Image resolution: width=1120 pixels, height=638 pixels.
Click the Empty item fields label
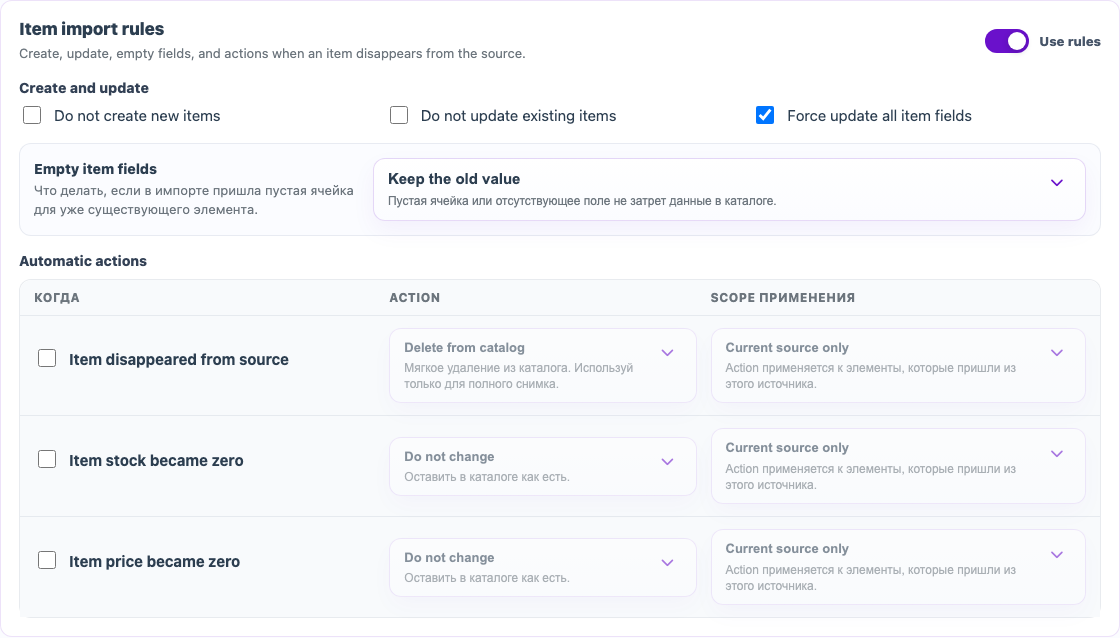click(95, 169)
